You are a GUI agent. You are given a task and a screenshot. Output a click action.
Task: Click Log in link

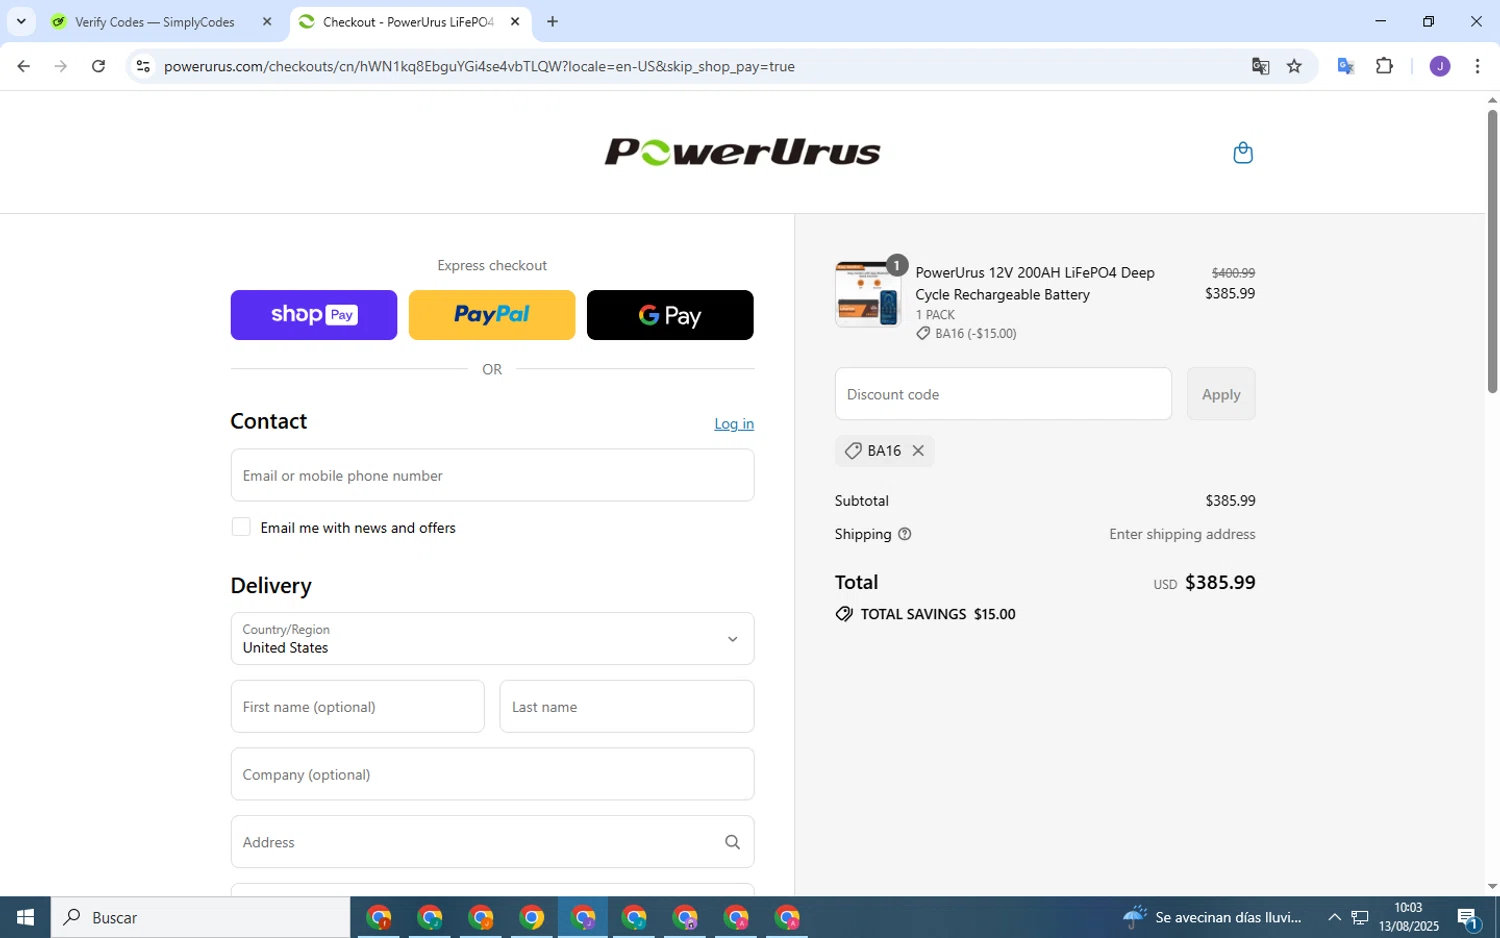coord(734,424)
